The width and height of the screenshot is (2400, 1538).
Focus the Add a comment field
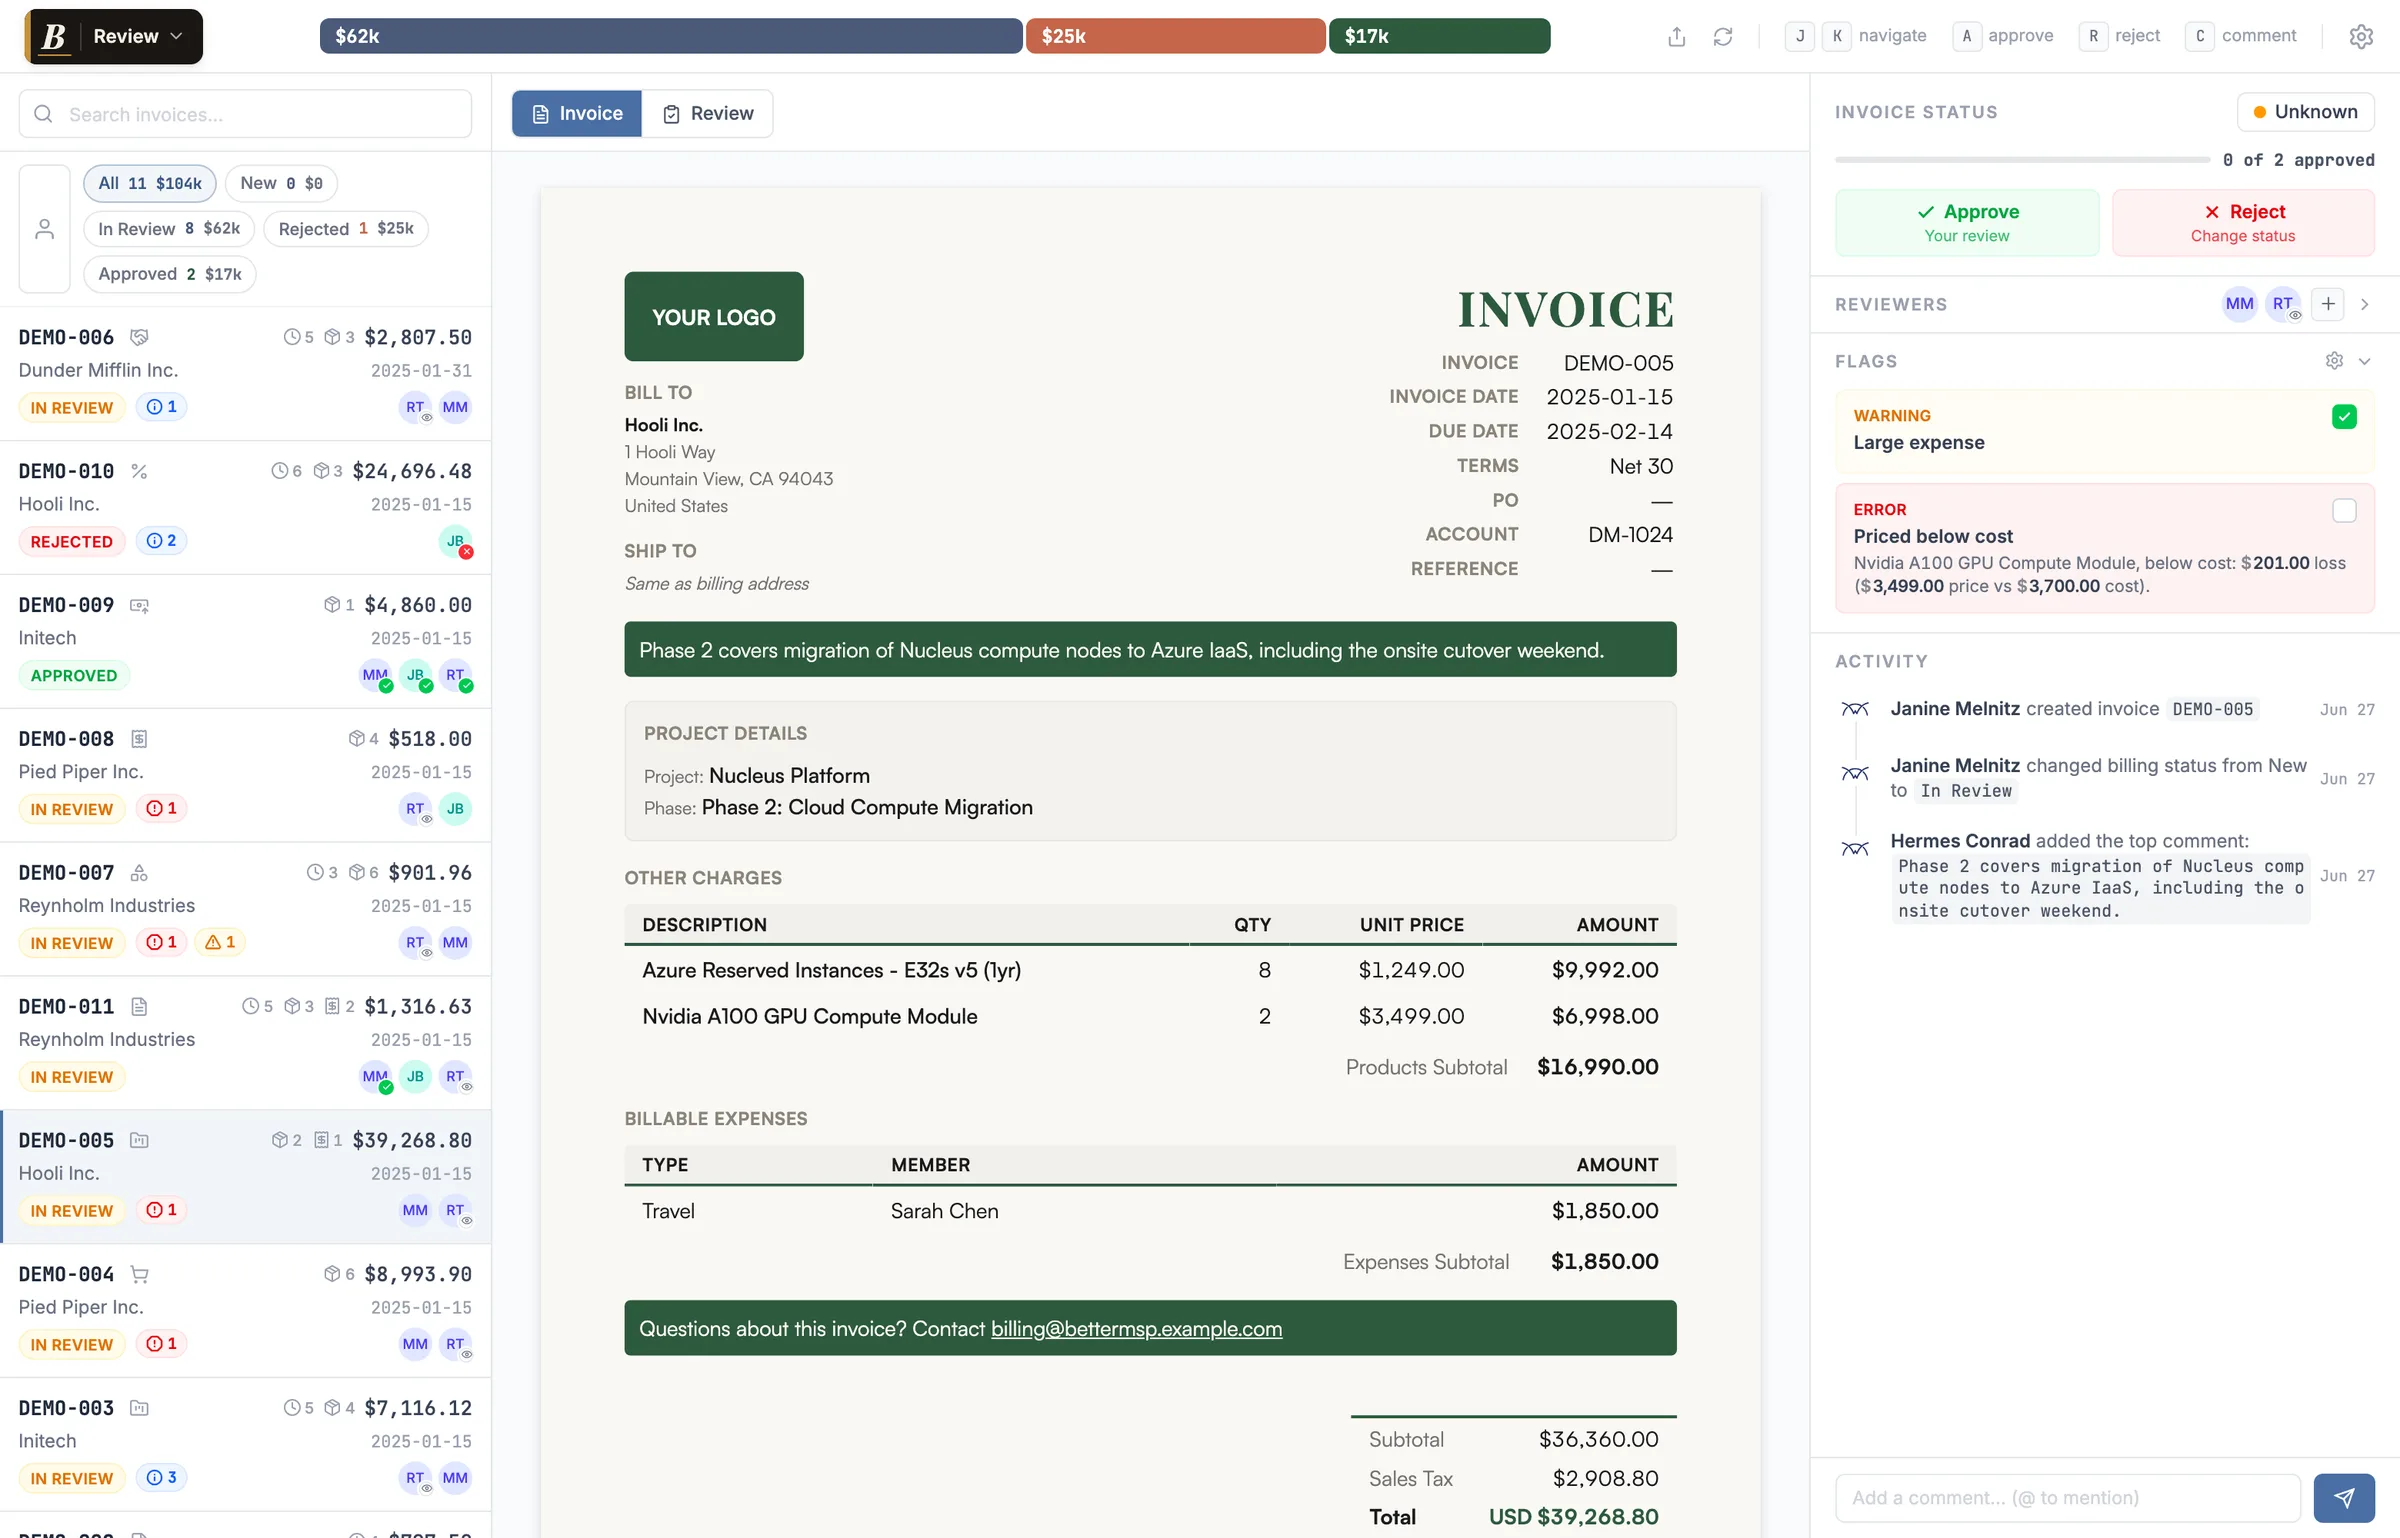(2068, 1497)
